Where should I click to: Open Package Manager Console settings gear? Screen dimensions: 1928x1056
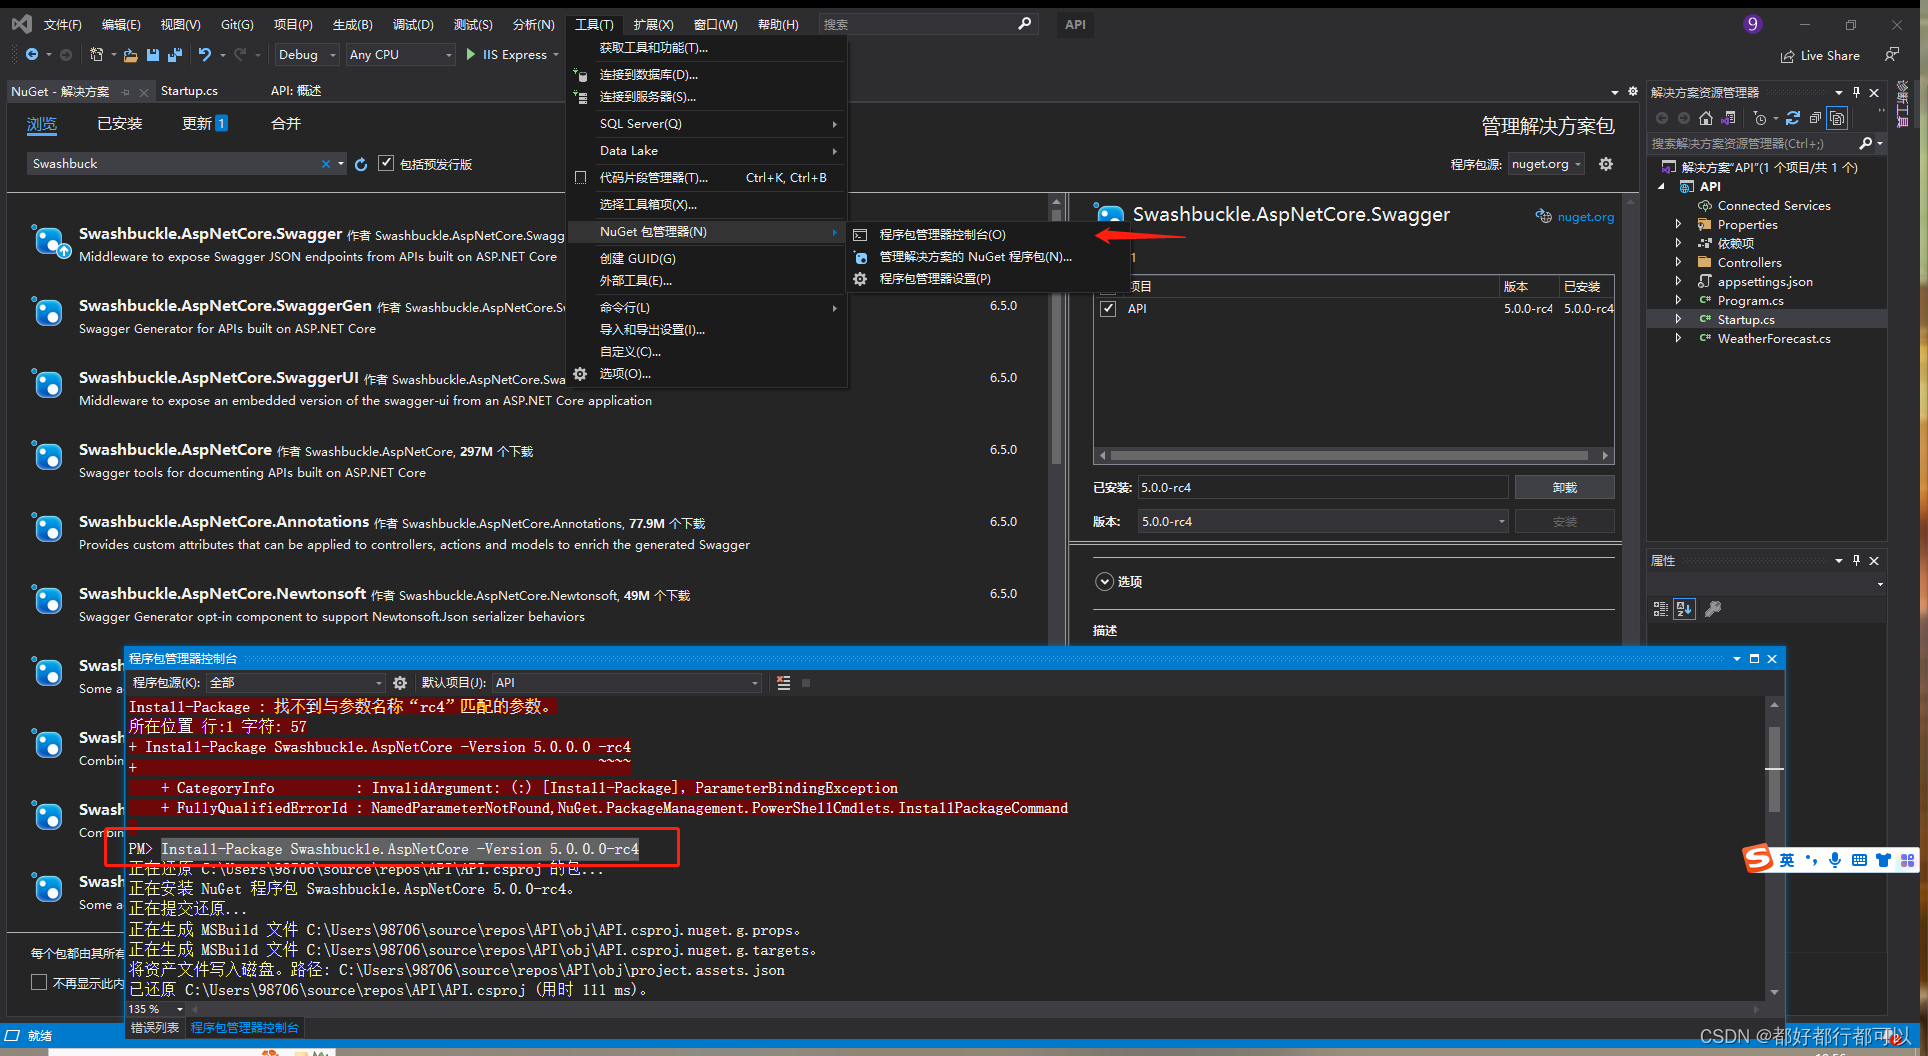(x=400, y=683)
